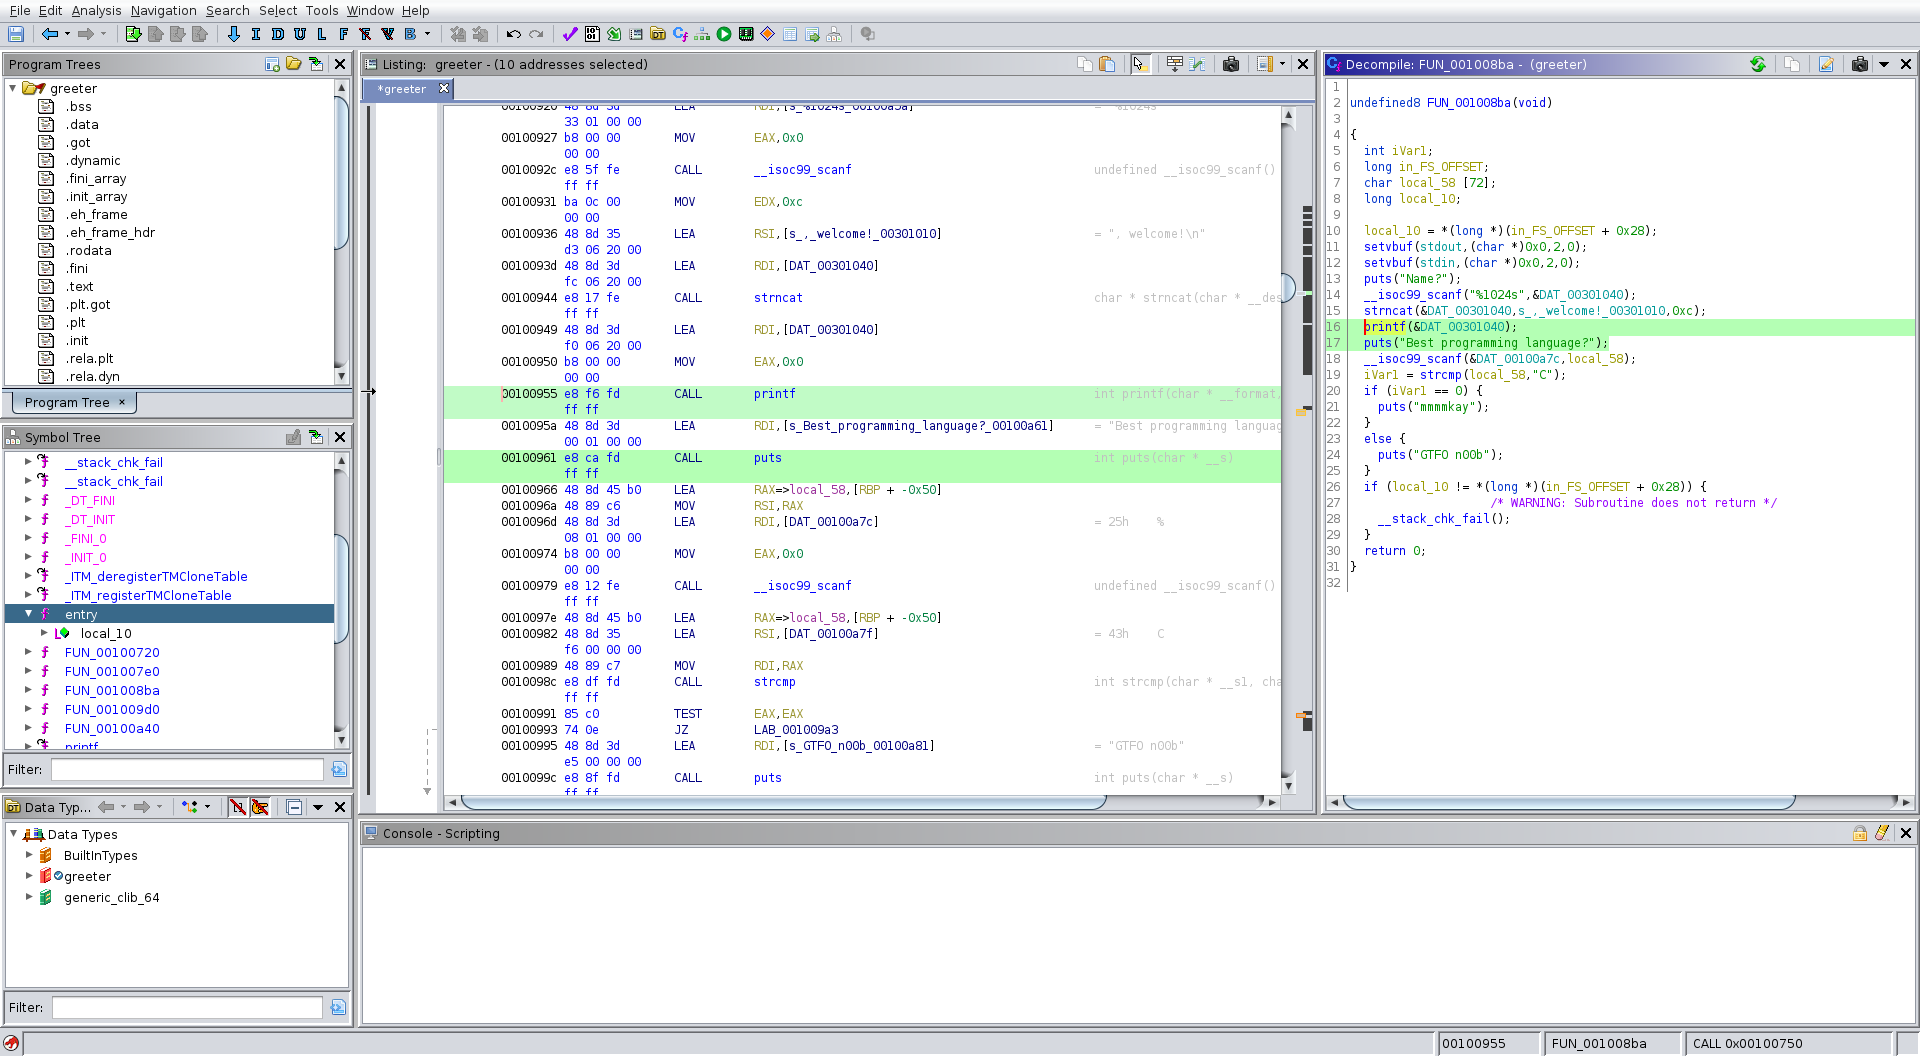Select FUN_001009d0 in Symbol Tree

(112, 710)
